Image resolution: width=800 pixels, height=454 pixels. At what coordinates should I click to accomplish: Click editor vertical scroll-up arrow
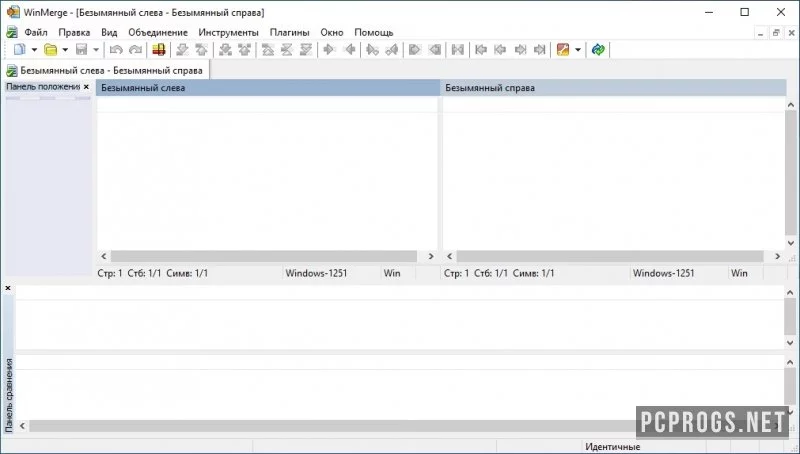[x=791, y=105]
